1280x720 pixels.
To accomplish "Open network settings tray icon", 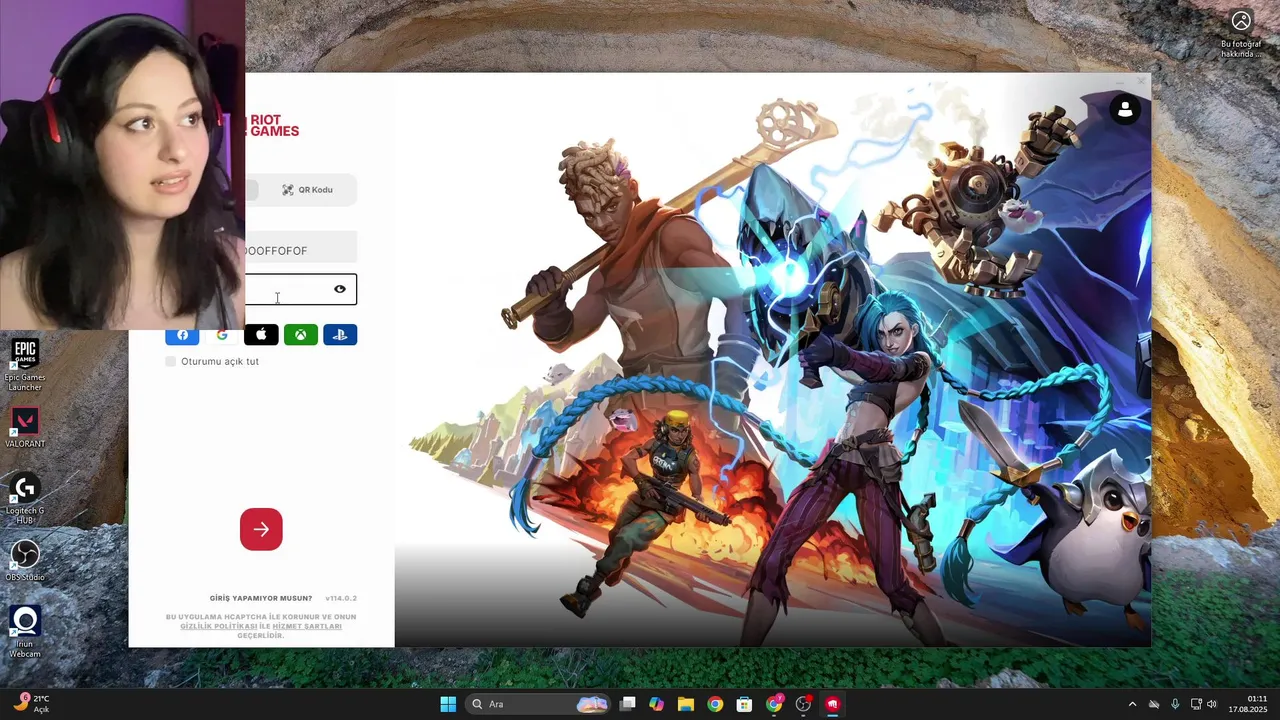I will coord(1196,704).
